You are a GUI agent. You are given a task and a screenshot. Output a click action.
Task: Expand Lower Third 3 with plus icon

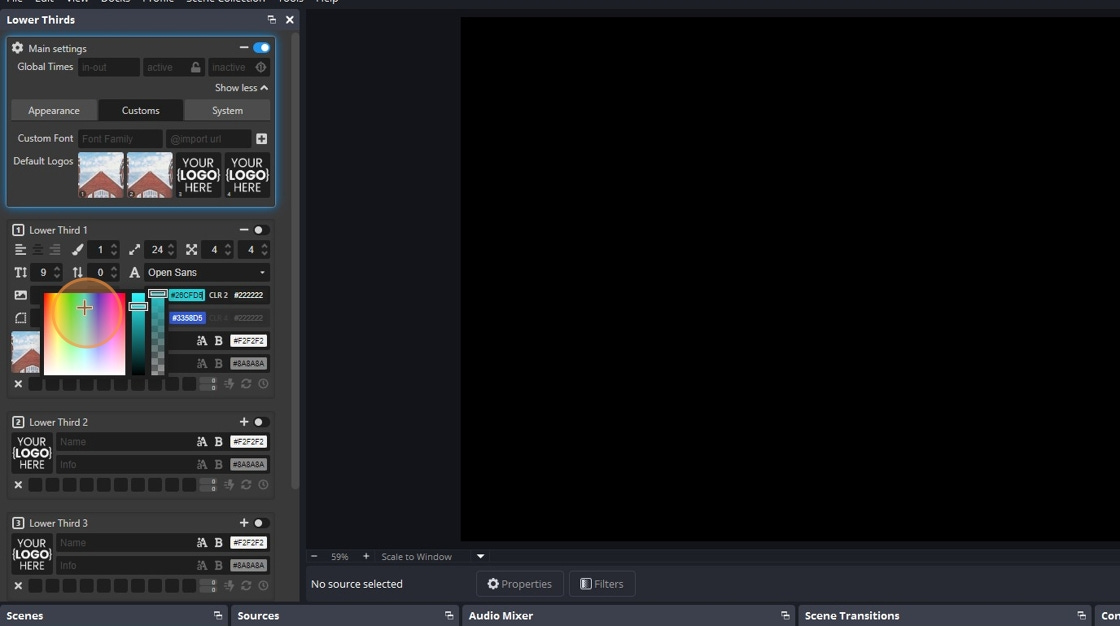tap(244, 522)
